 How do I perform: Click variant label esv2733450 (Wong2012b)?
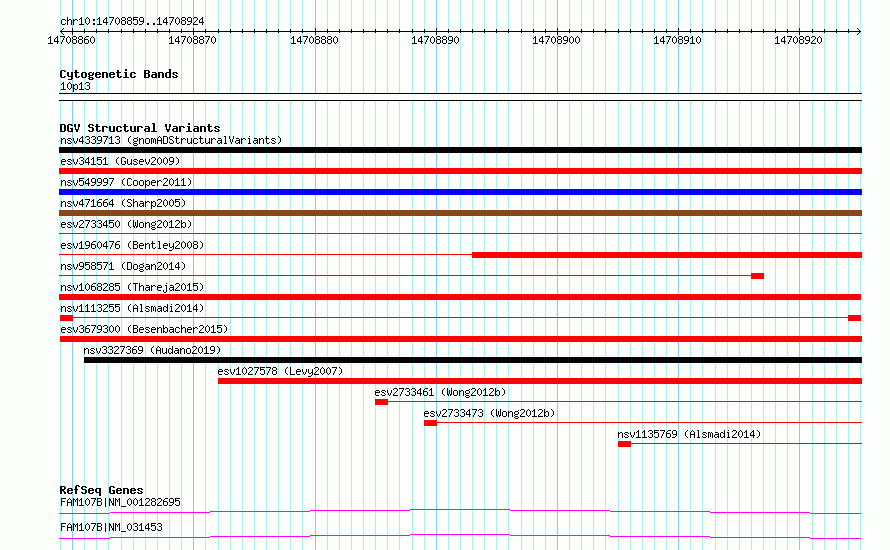126,224
